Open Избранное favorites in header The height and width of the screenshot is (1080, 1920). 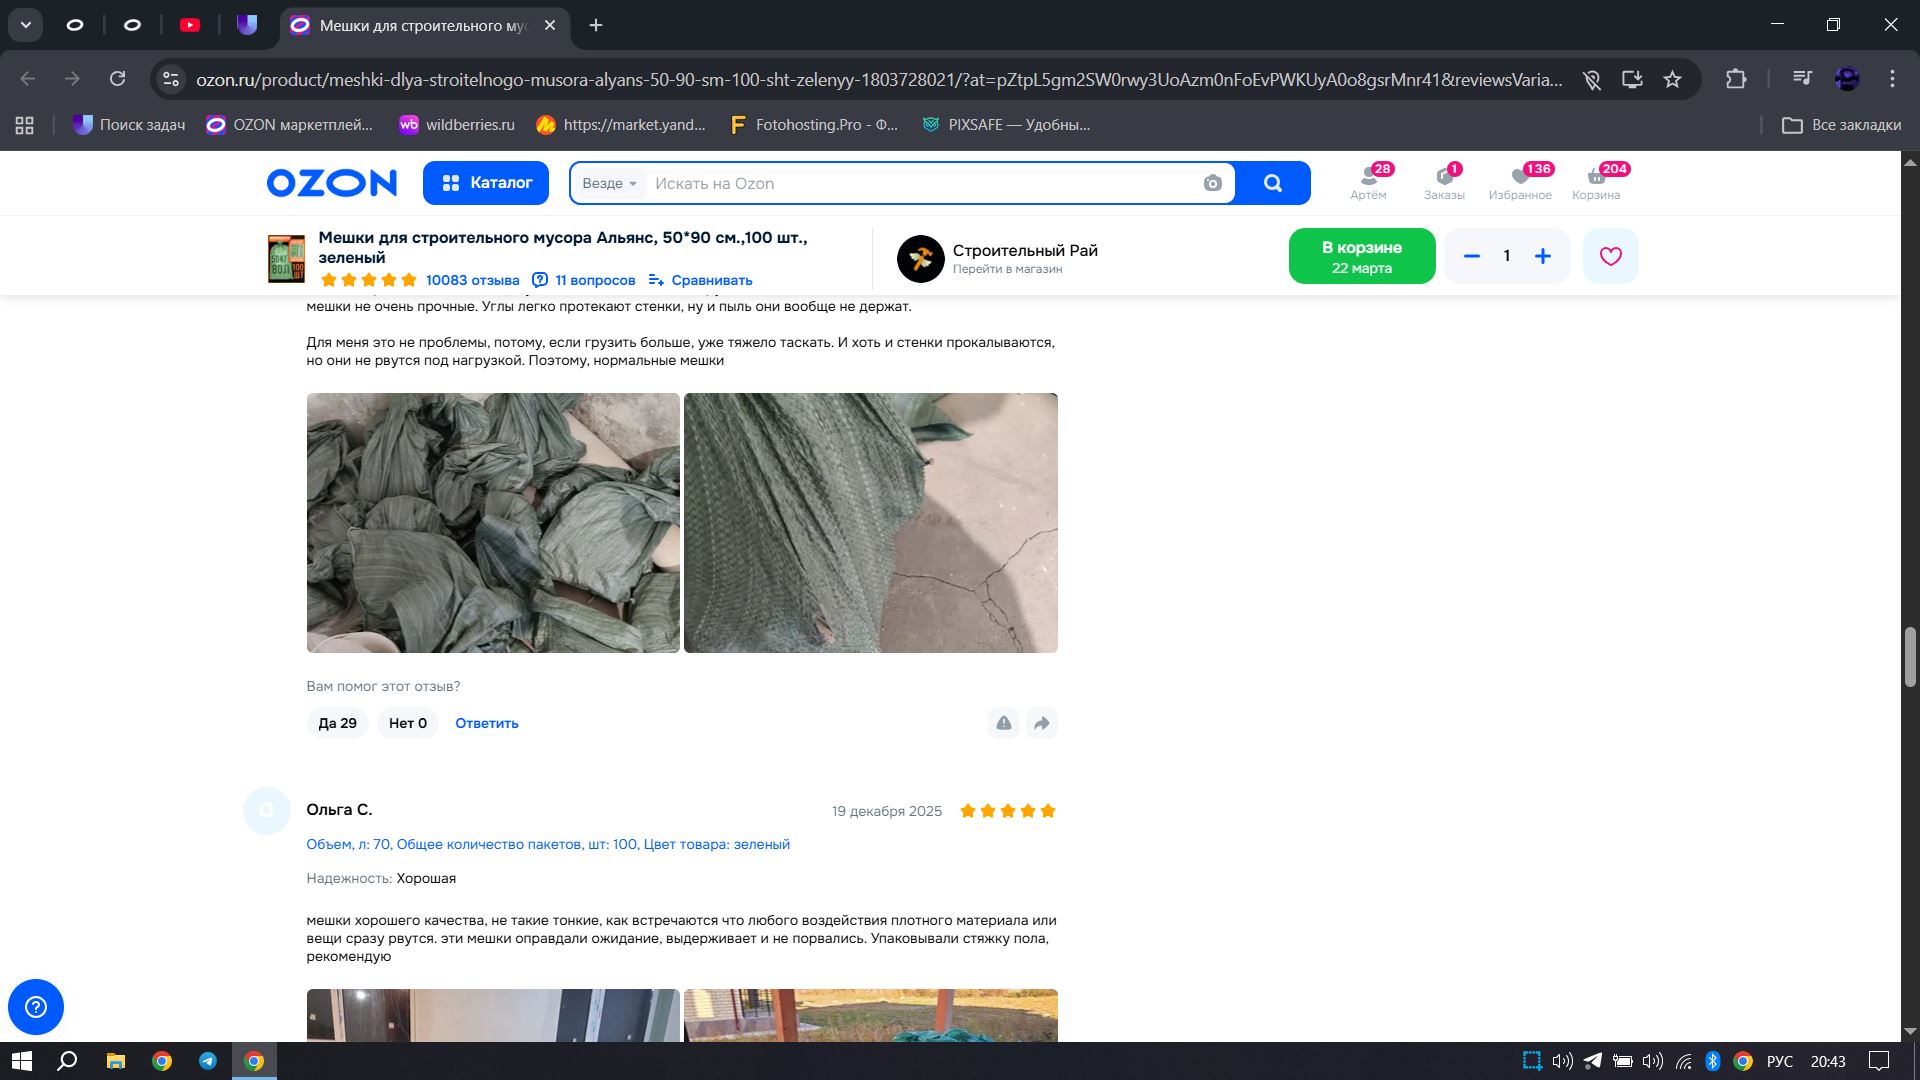[1519, 182]
